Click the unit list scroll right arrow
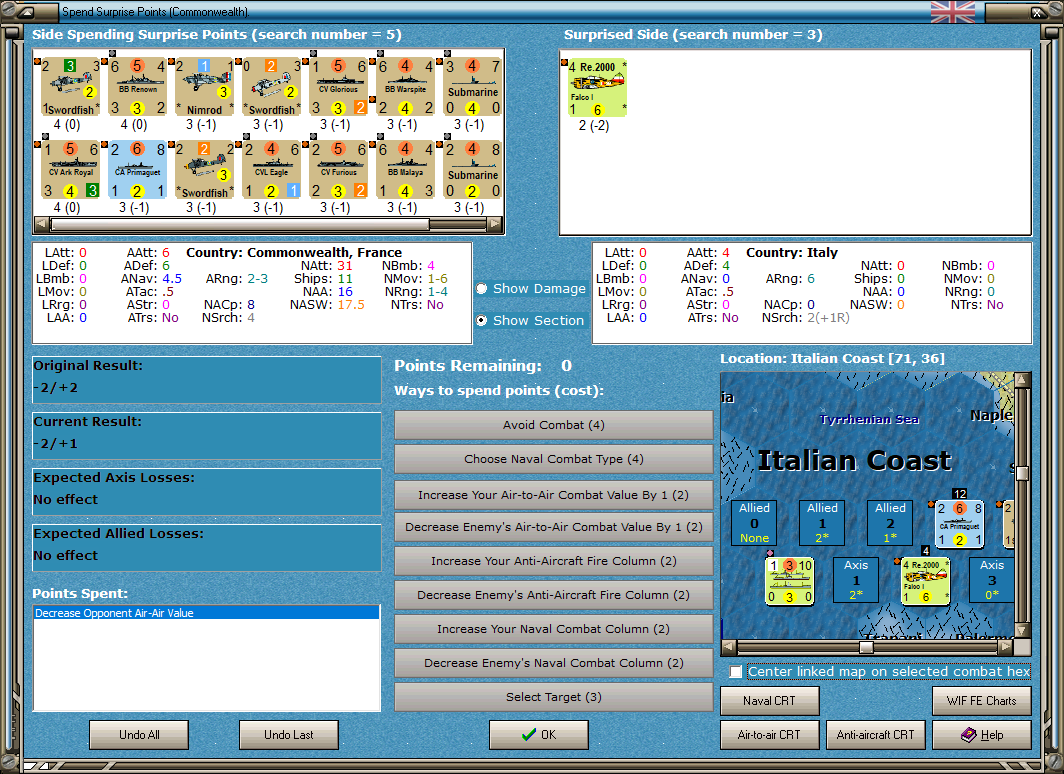The height and width of the screenshot is (774, 1064). (495, 224)
